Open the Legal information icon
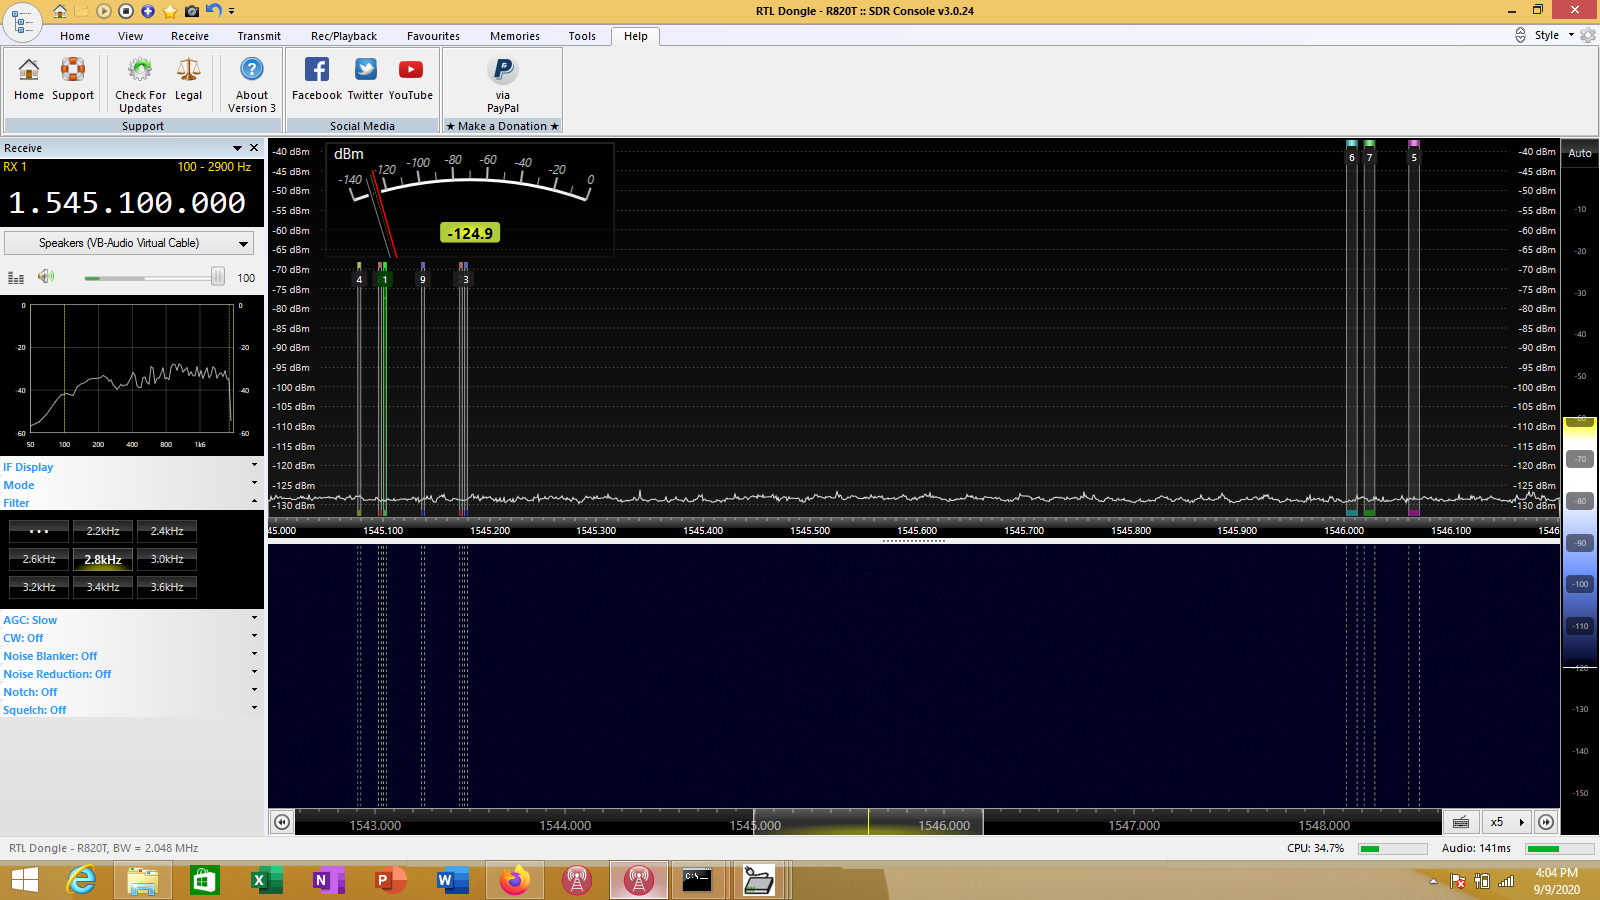 tap(188, 71)
